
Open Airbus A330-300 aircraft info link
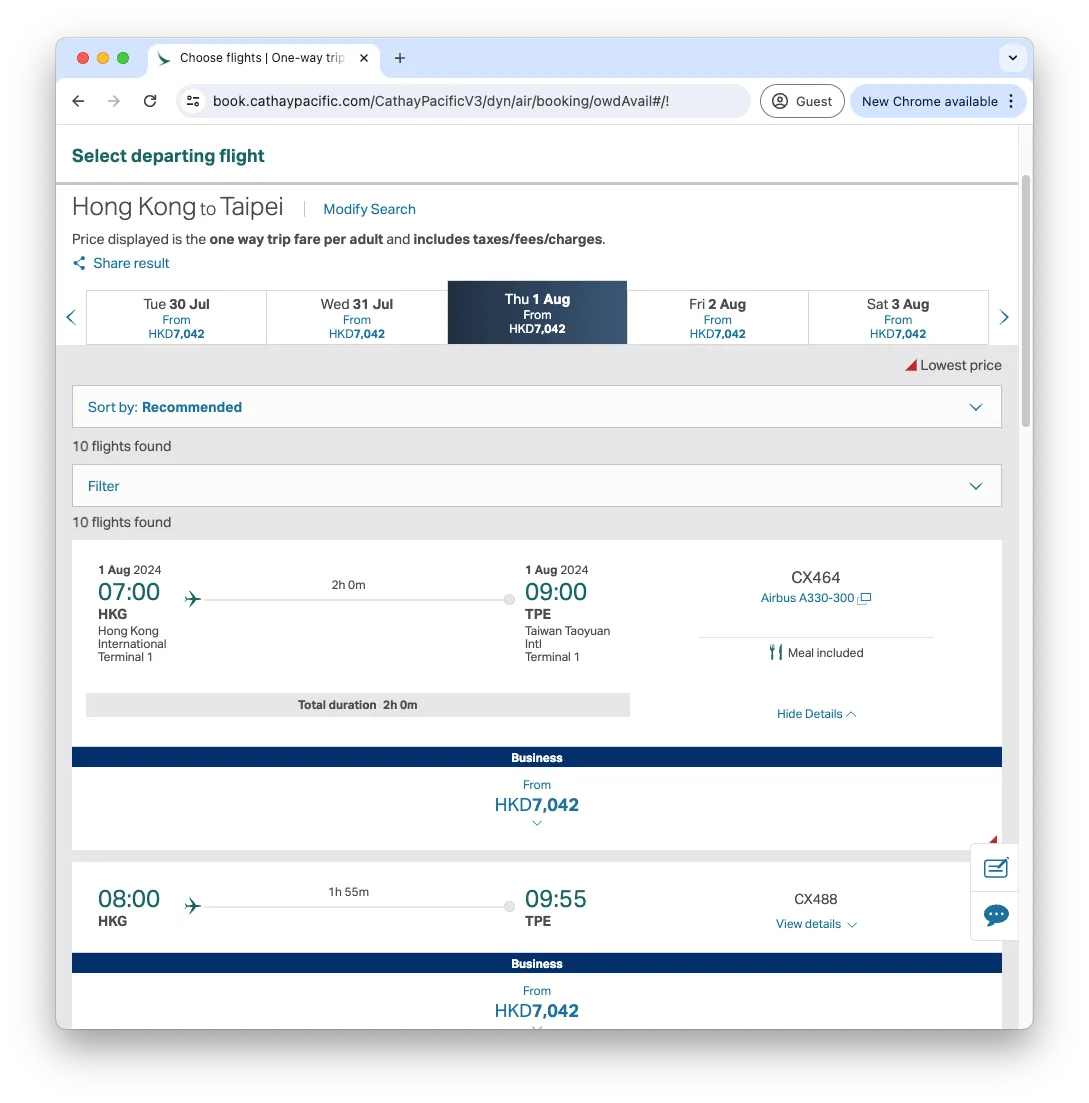[x=815, y=598]
